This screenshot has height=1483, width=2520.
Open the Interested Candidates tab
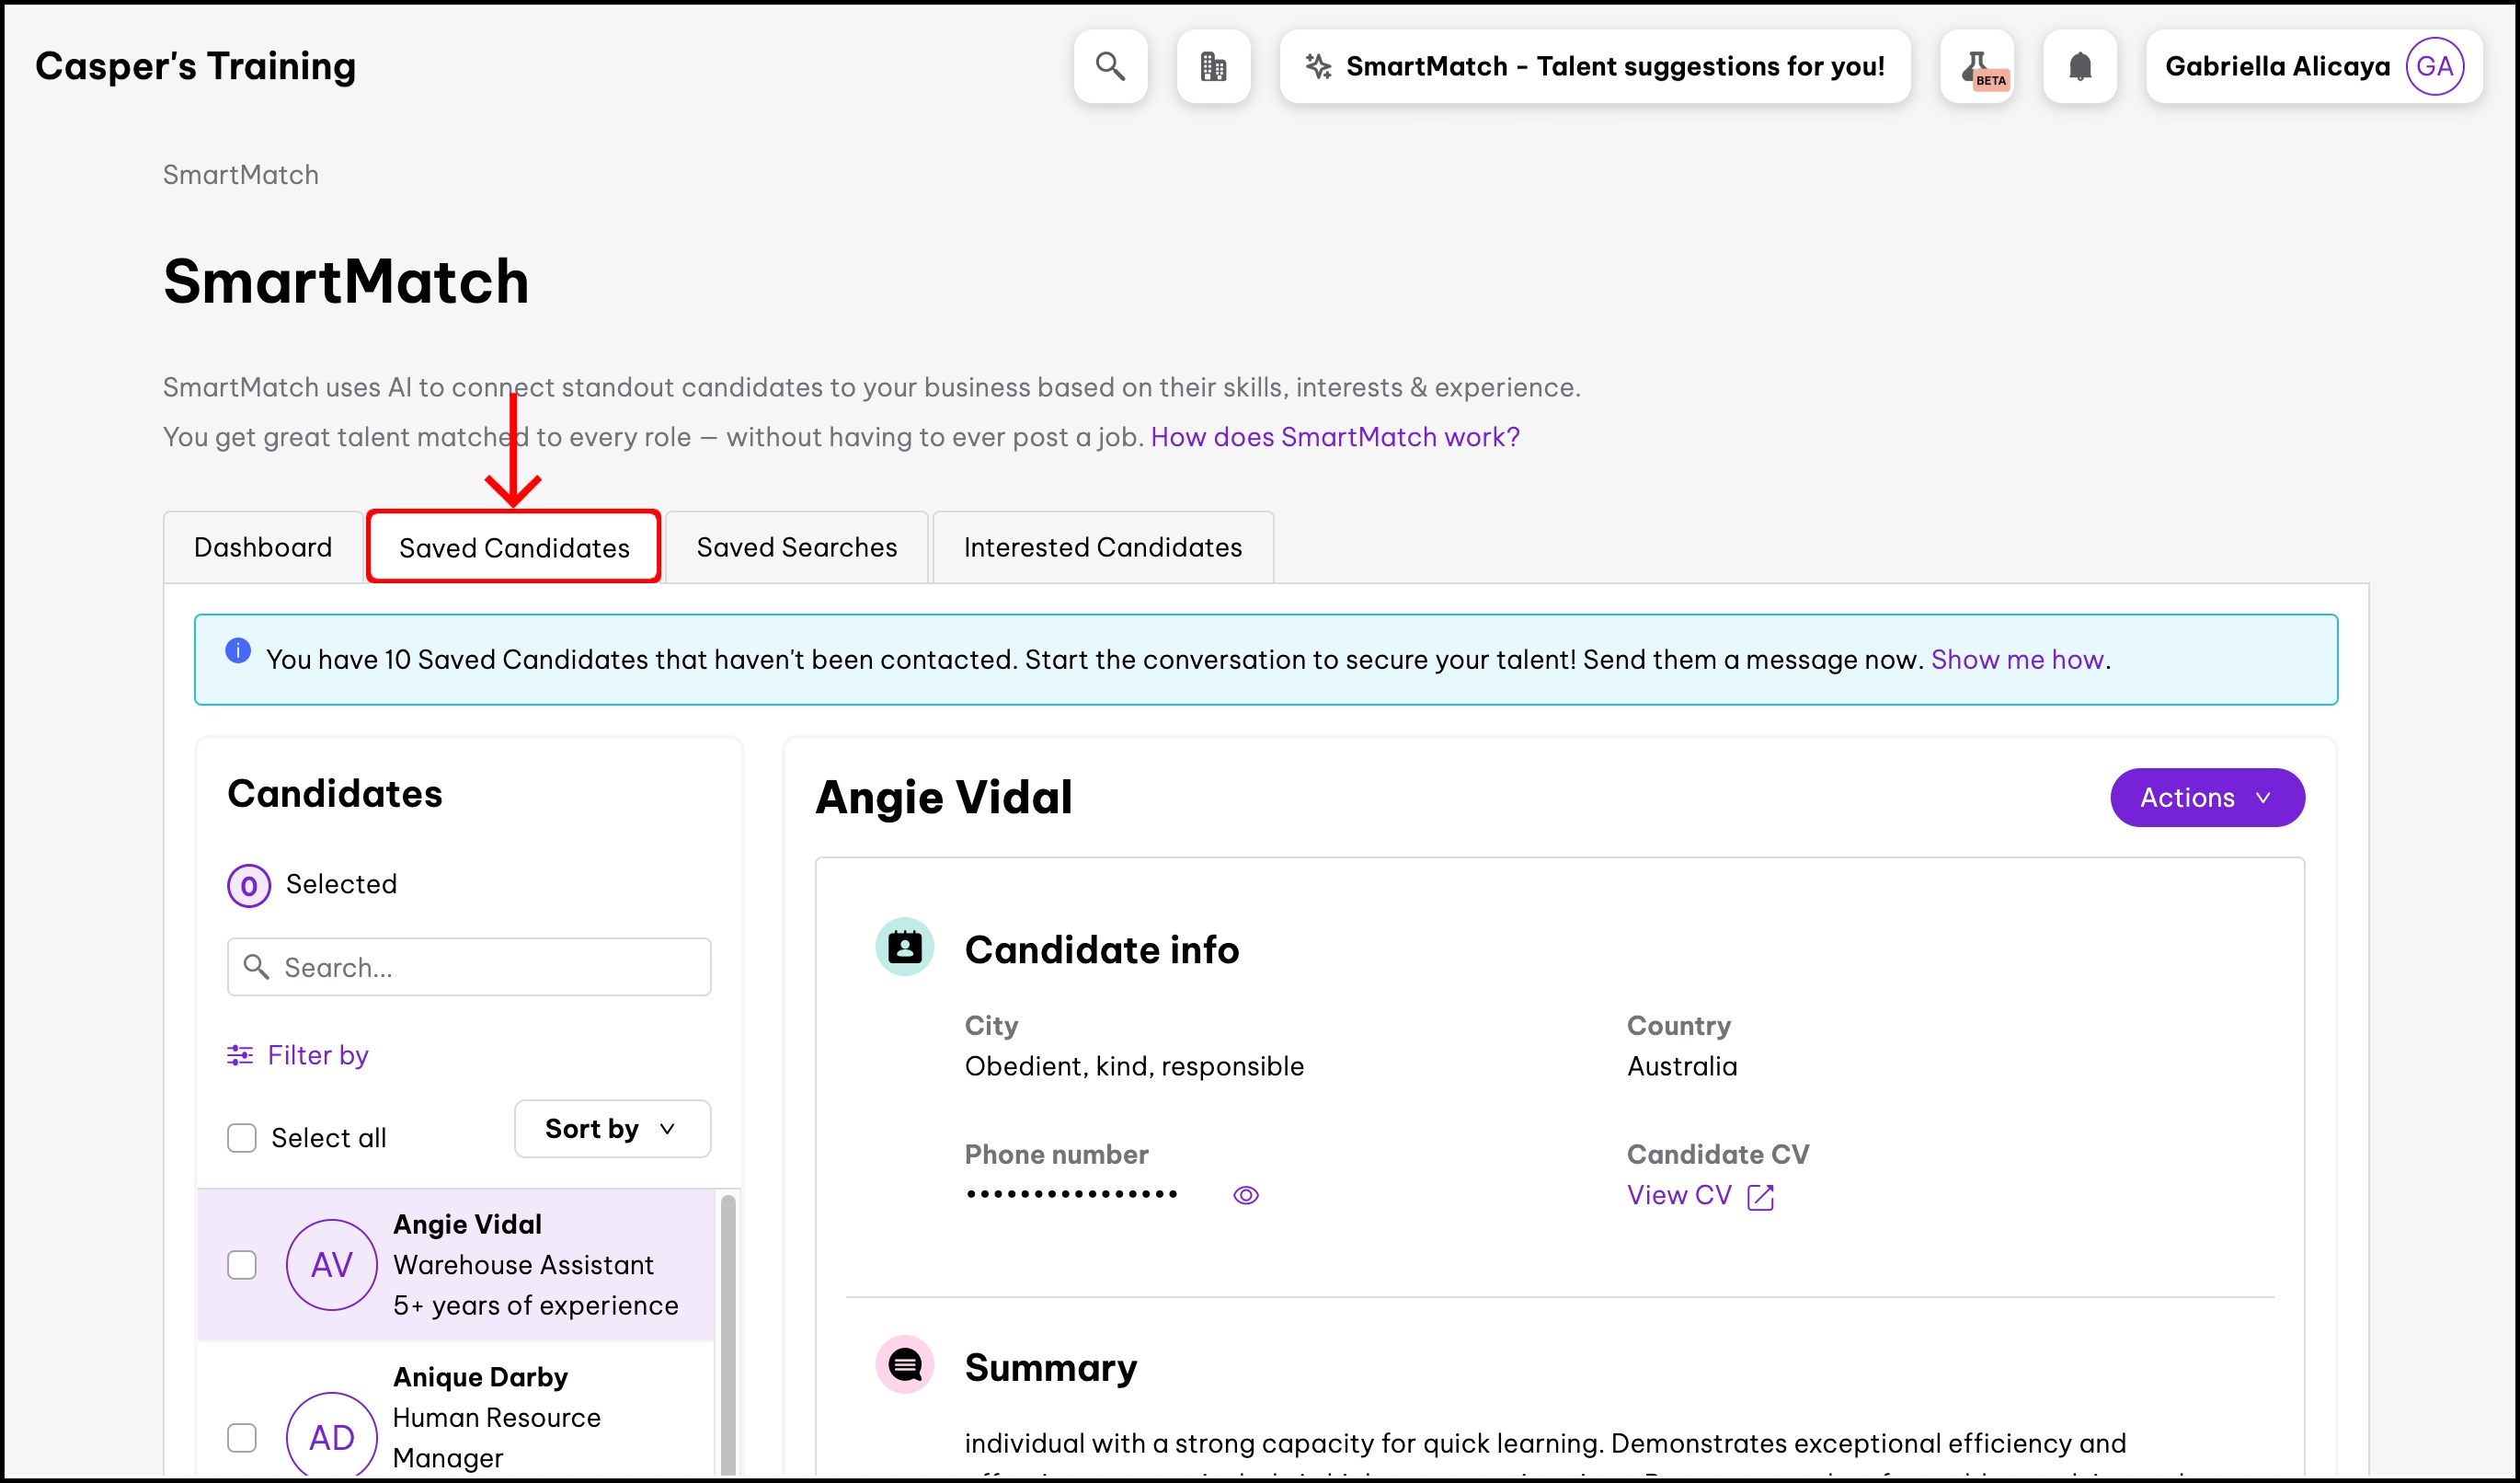point(1102,547)
